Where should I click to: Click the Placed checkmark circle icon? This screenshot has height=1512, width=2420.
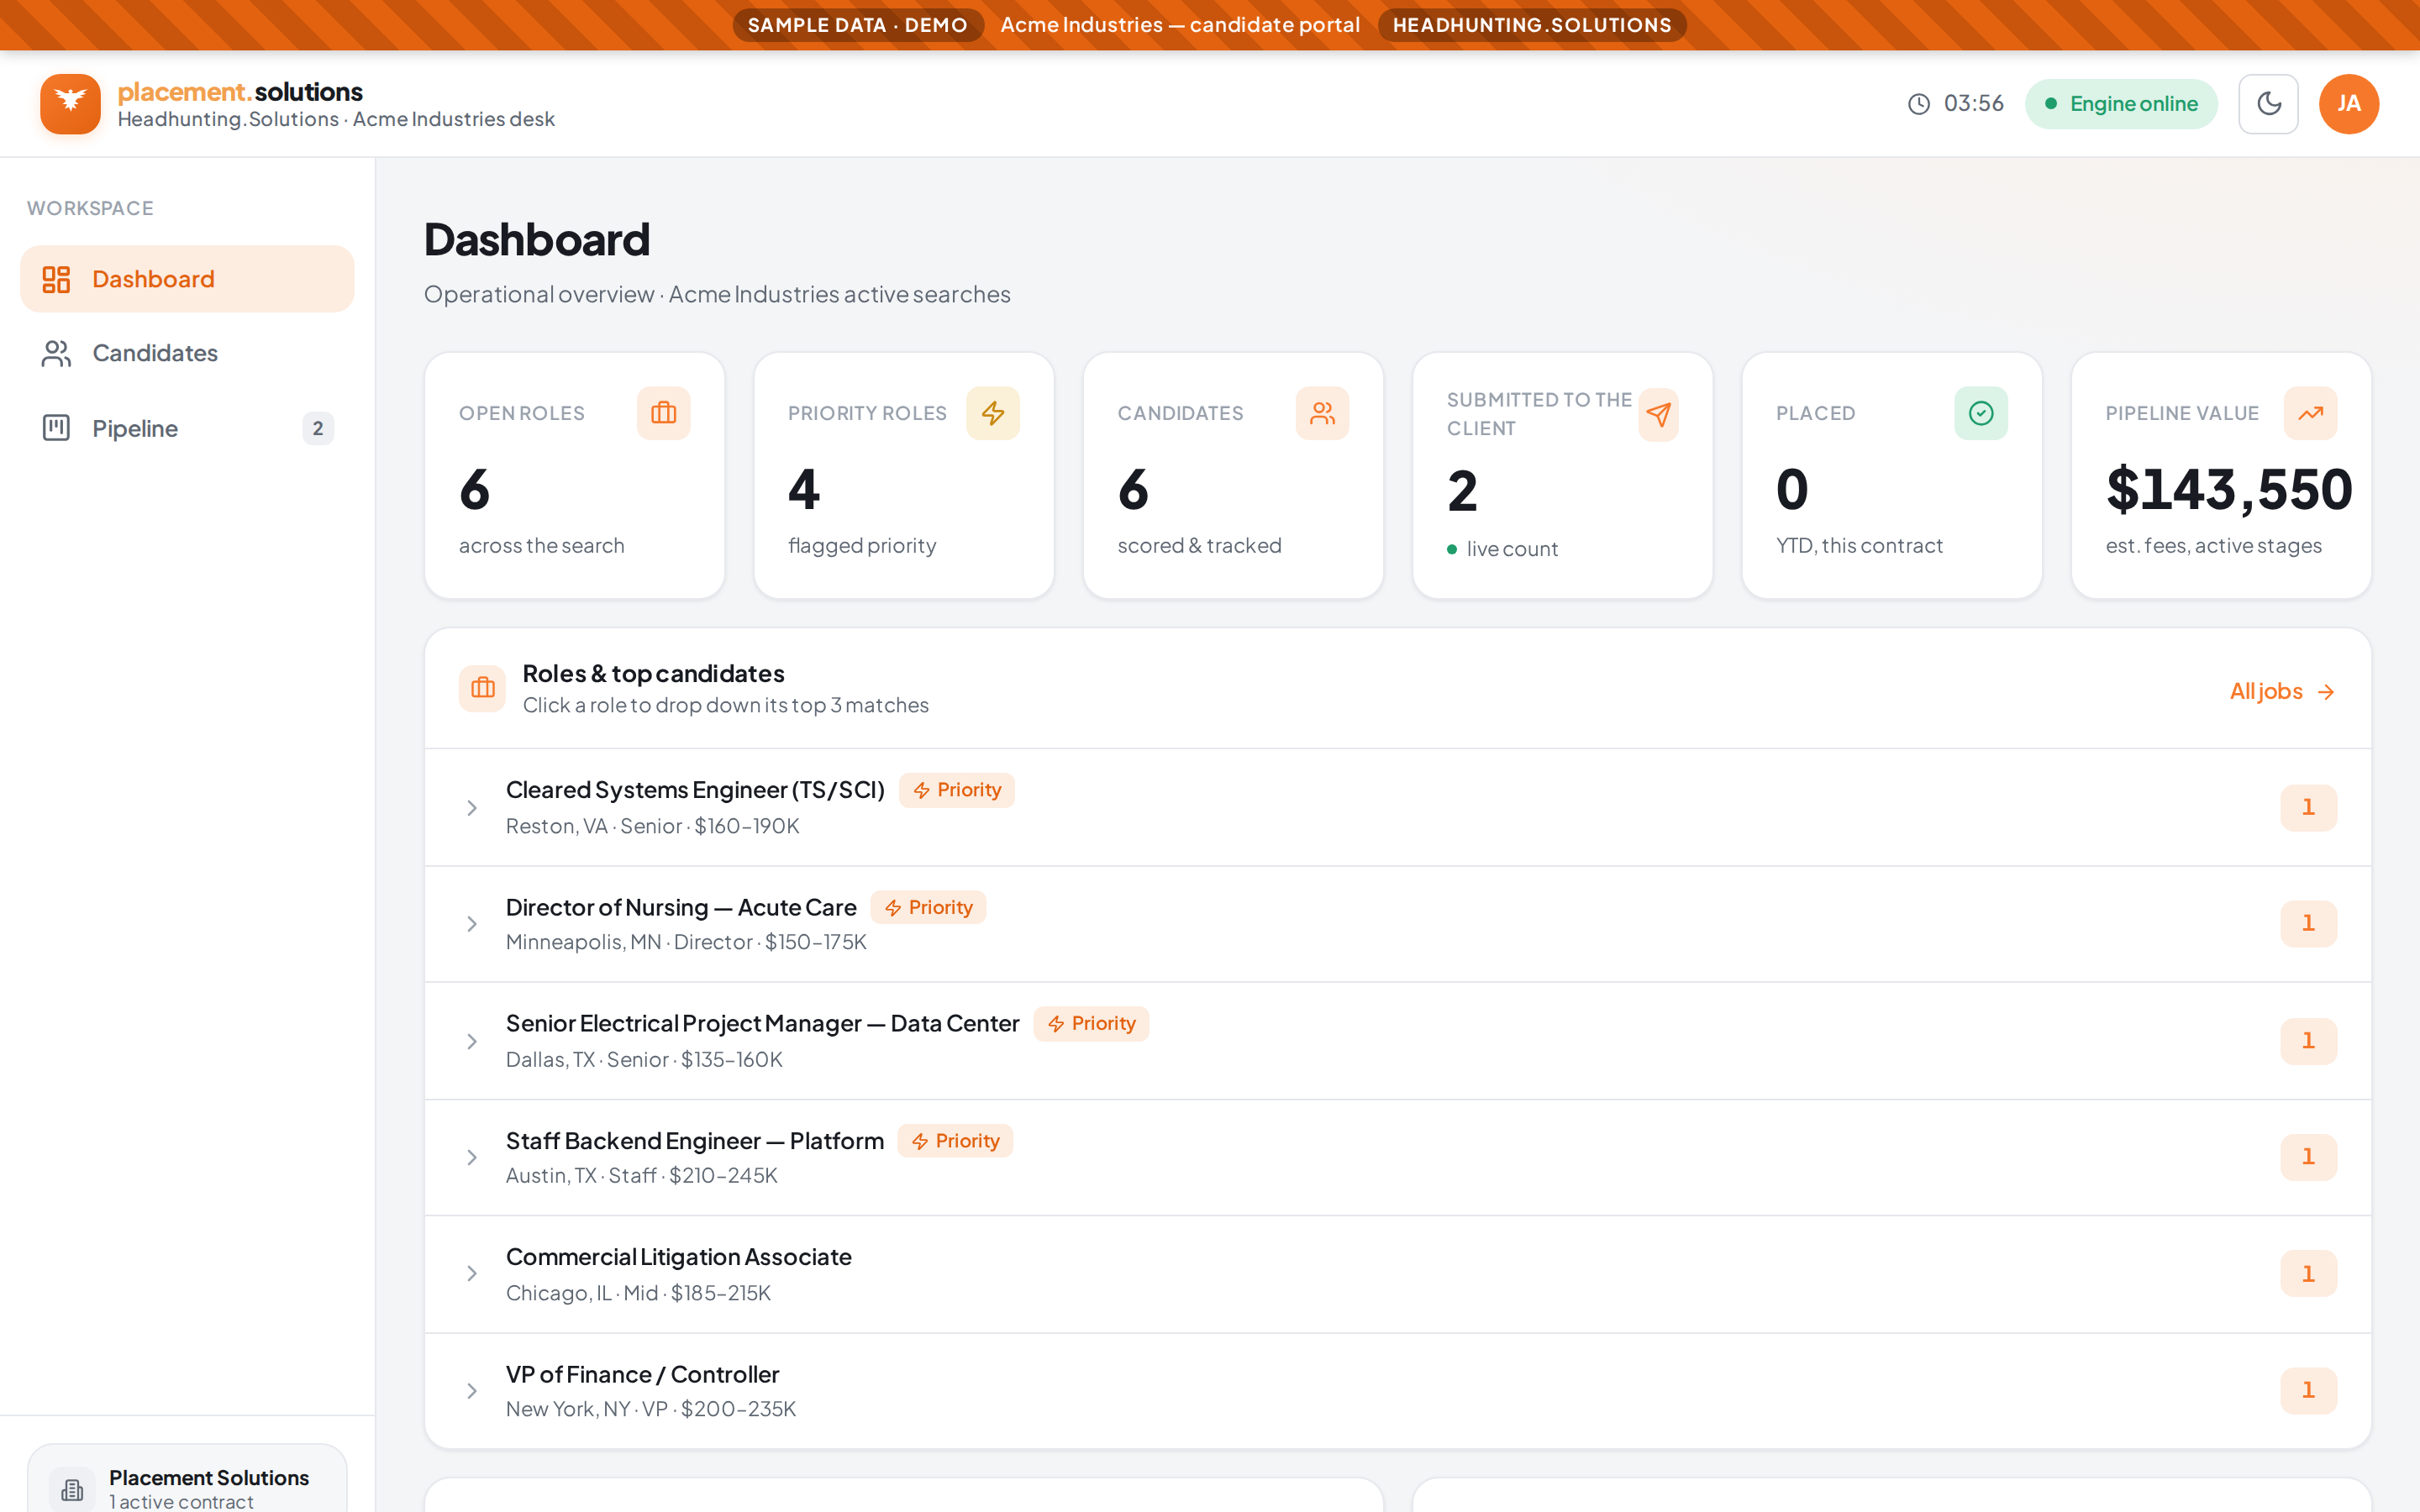(1981, 413)
